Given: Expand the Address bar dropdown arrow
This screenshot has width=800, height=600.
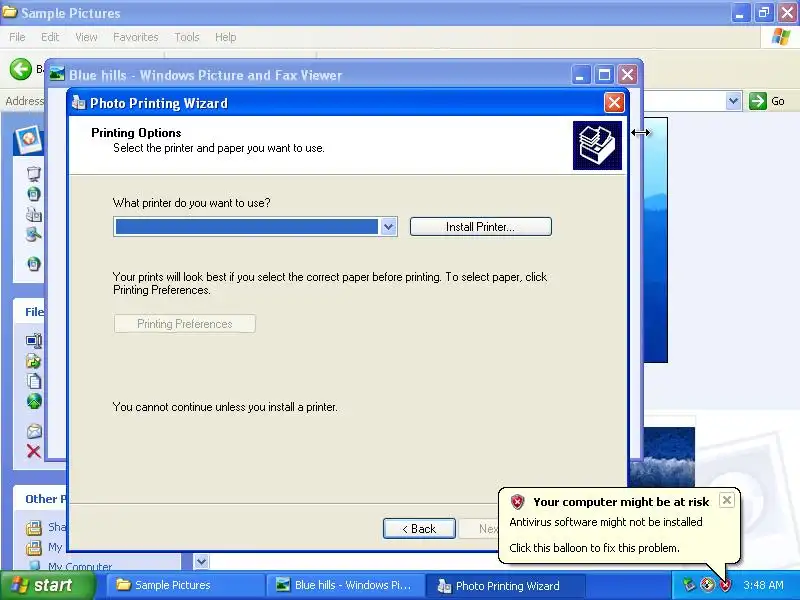Looking at the screenshot, I should 733,101.
